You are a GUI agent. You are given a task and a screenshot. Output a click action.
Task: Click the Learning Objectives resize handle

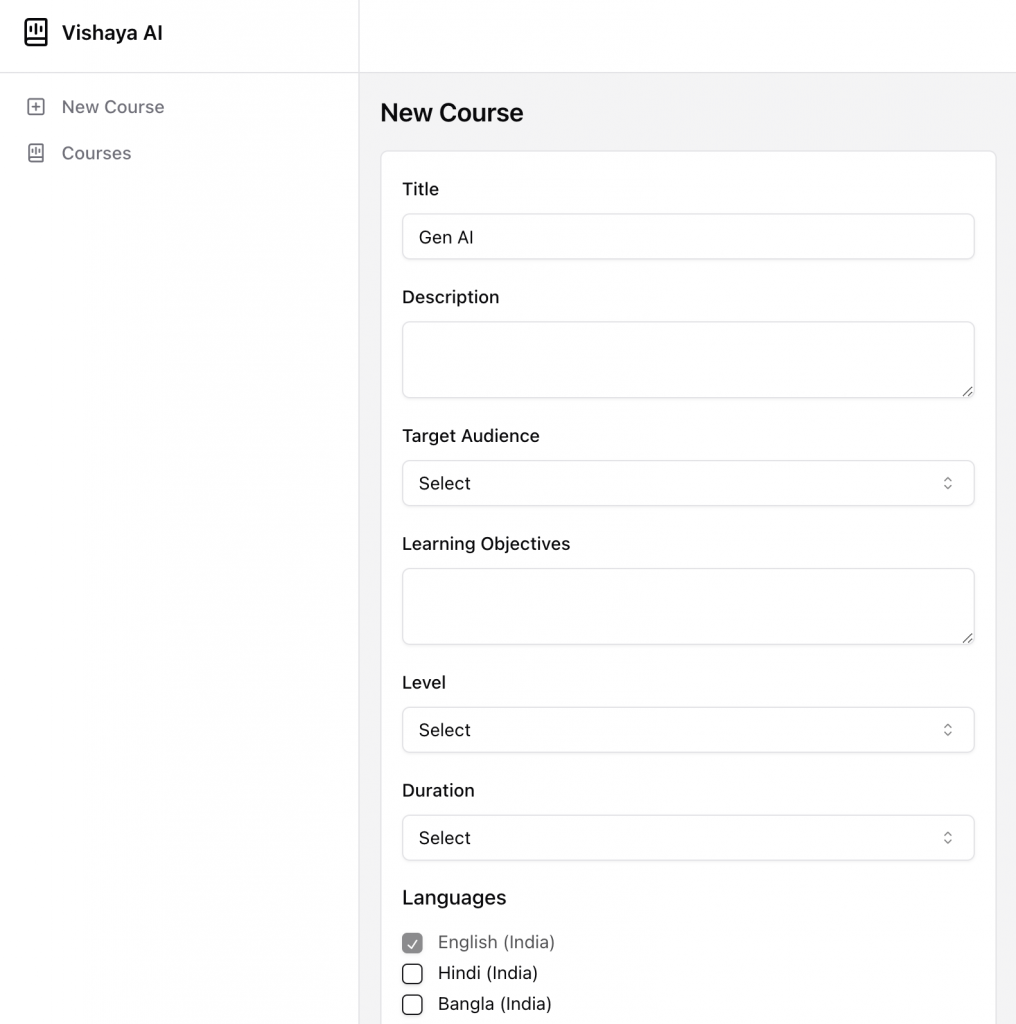click(x=967, y=638)
